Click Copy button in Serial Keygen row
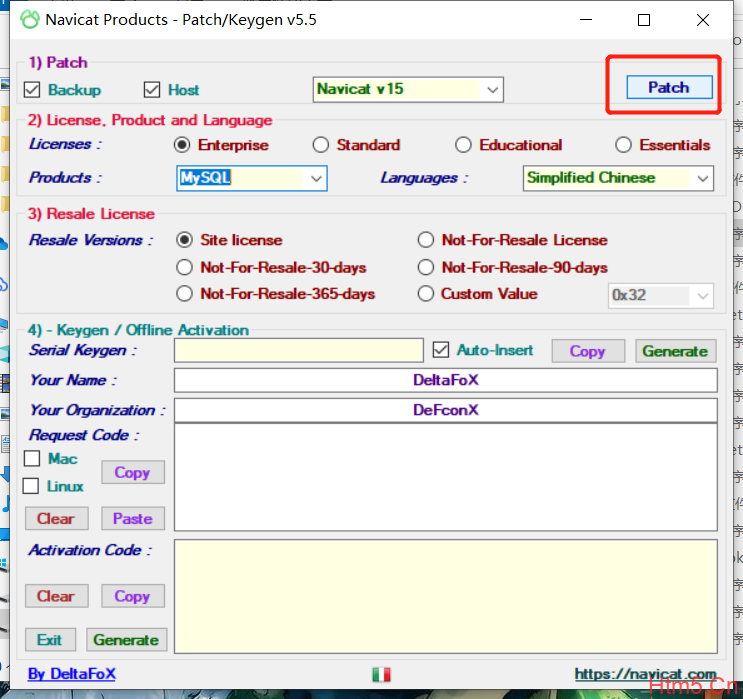Viewport: 743px width, 699px height. click(x=588, y=351)
